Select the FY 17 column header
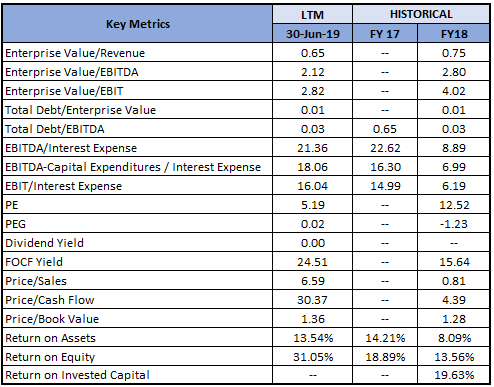494x387 pixels. coord(385,34)
